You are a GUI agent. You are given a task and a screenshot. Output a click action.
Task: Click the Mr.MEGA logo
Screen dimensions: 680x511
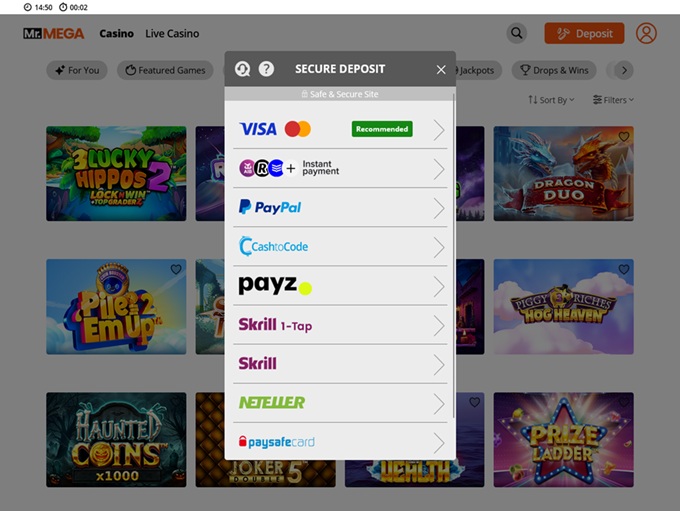tap(54, 33)
